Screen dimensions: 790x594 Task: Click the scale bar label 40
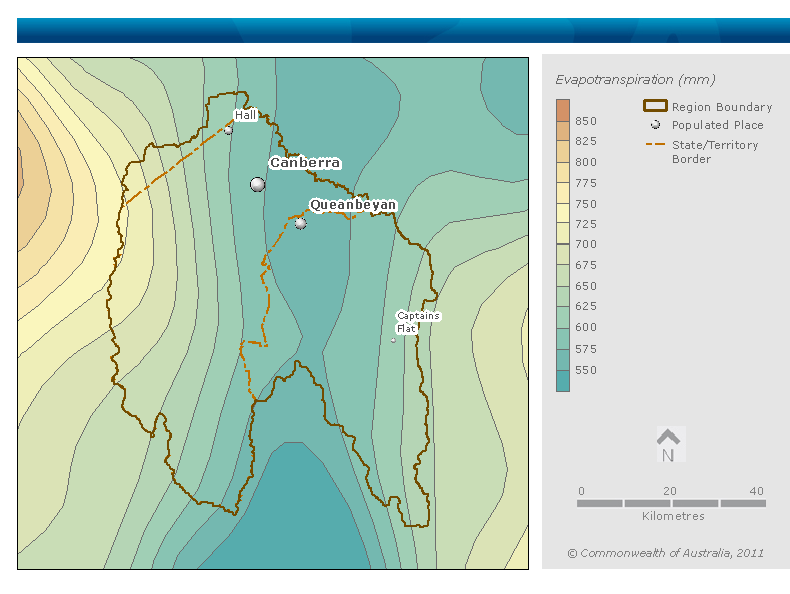pos(756,491)
